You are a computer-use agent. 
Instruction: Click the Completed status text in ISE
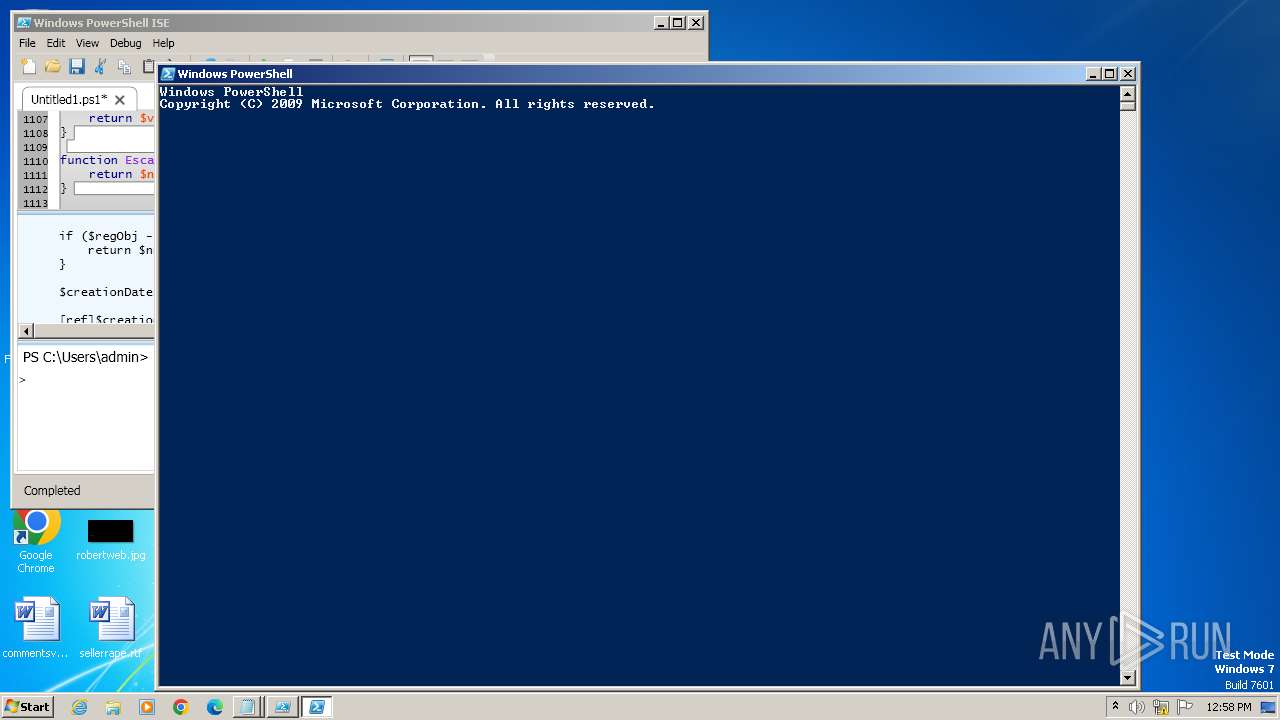pyautogui.click(x=52, y=490)
